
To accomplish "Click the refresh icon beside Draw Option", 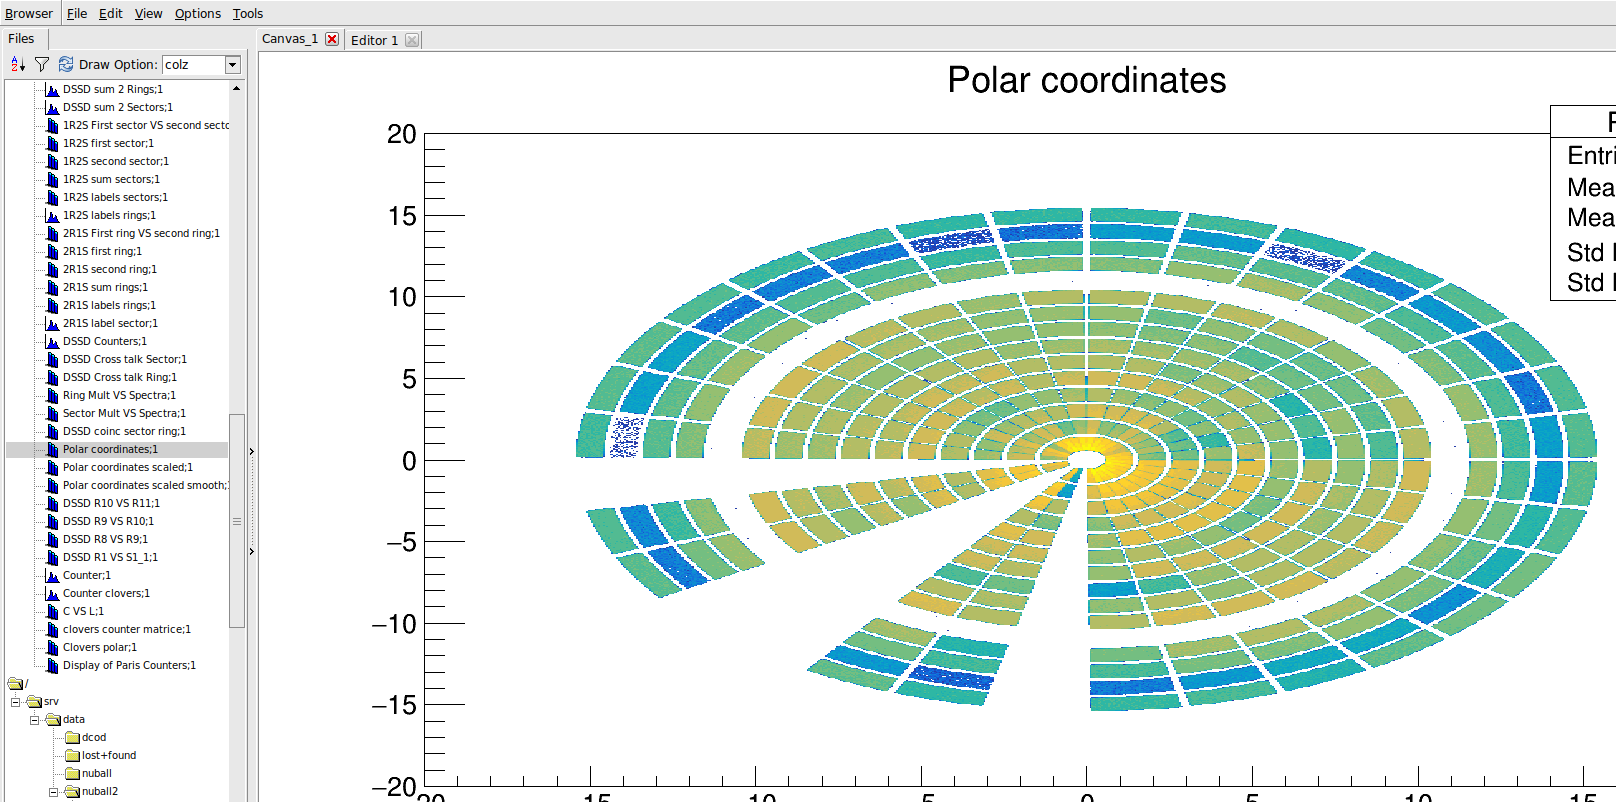I will point(66,64).
